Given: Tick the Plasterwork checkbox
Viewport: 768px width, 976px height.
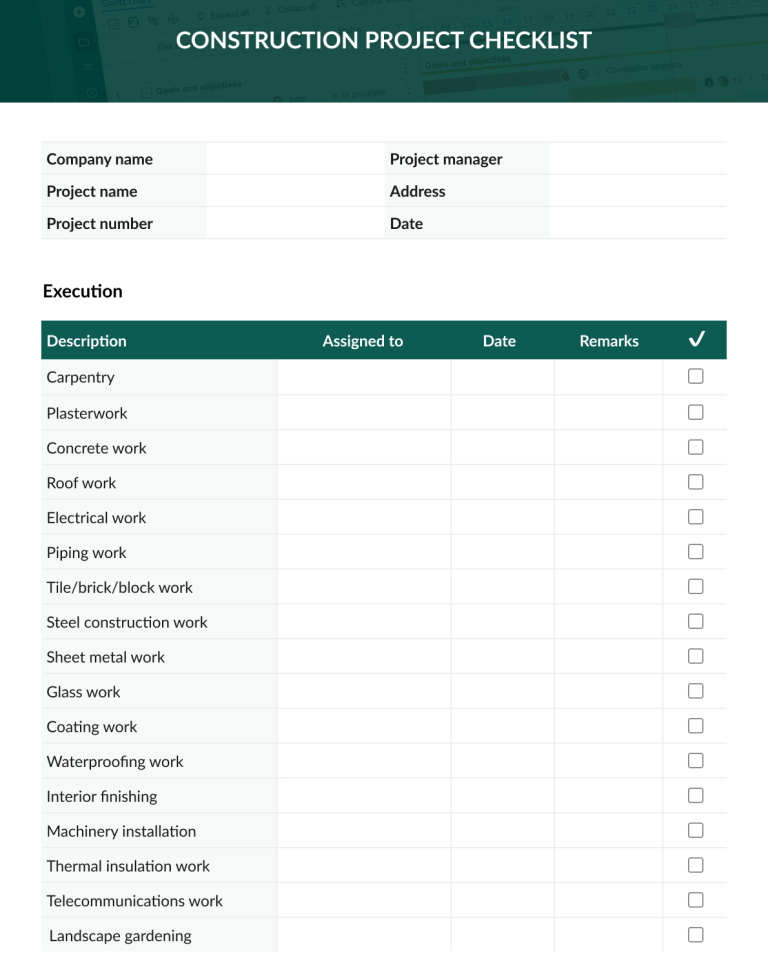Looking at the screenshot, I should (x=696, y=412).
